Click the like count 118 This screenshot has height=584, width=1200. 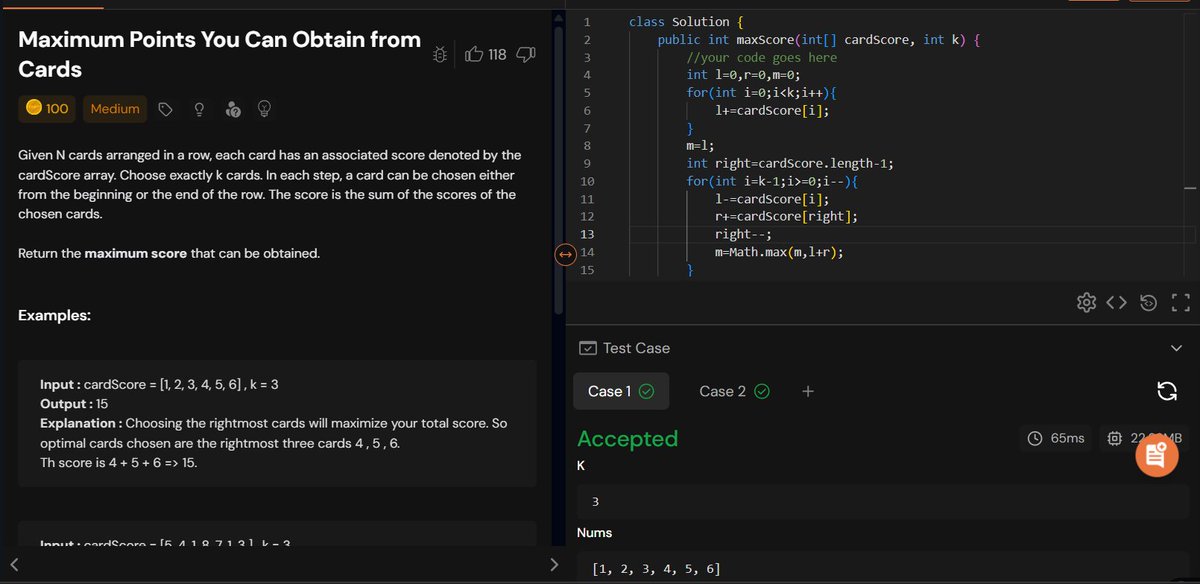497,55
